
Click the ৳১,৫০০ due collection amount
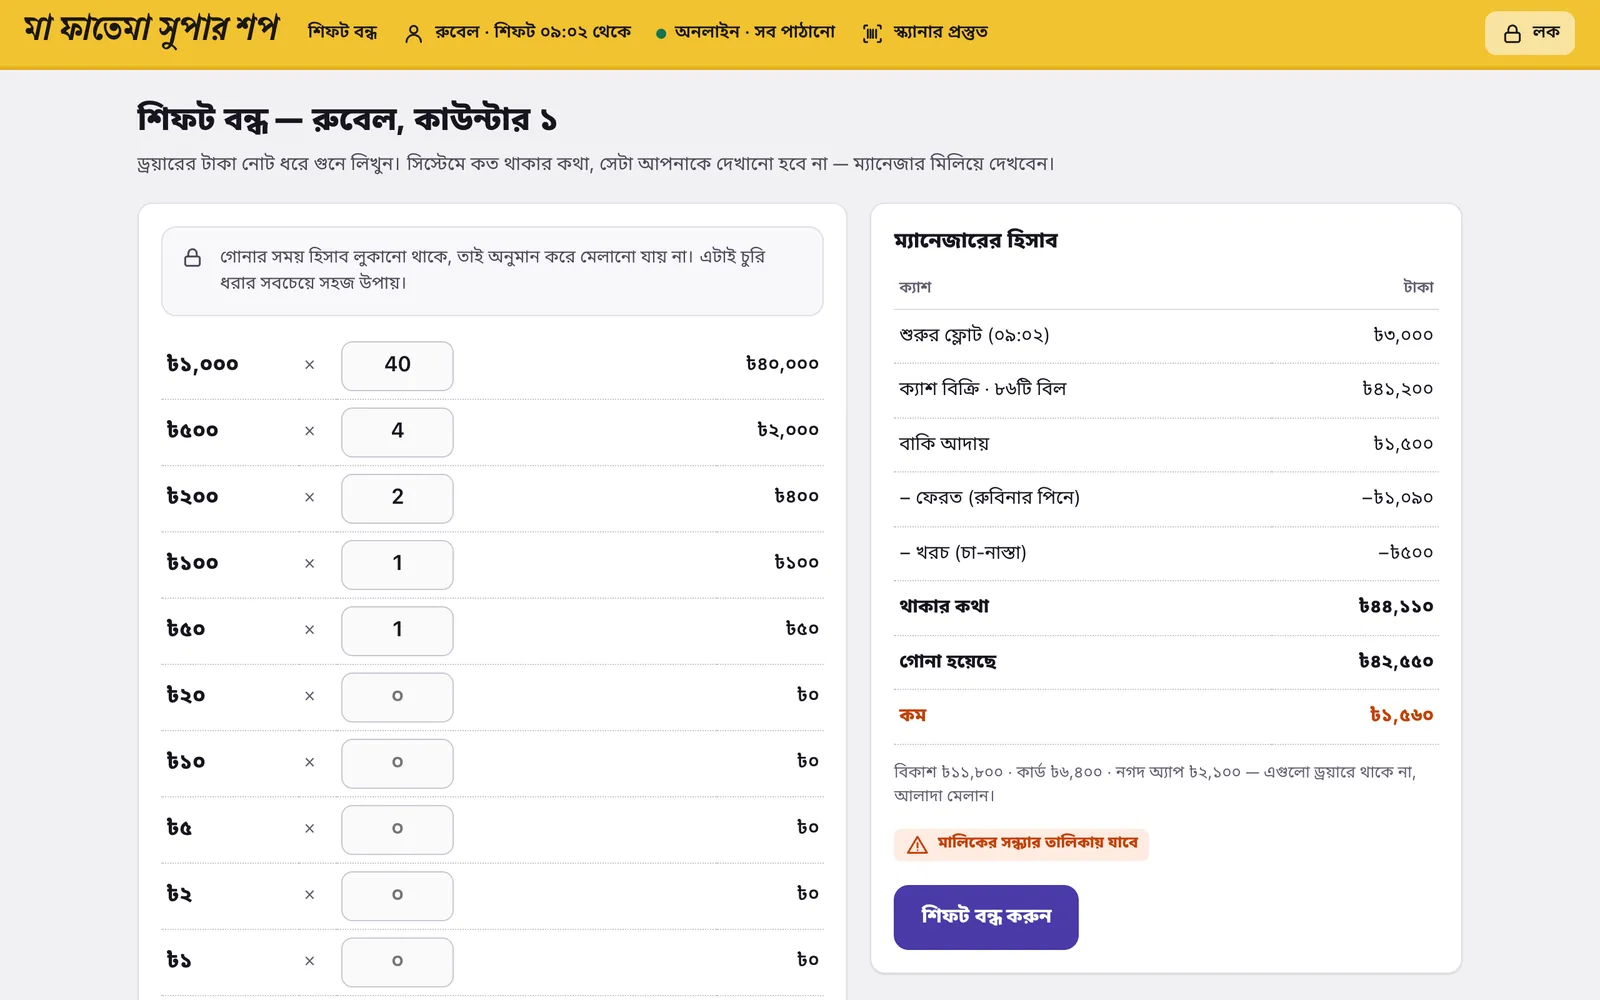click(x=1403, y=444)
